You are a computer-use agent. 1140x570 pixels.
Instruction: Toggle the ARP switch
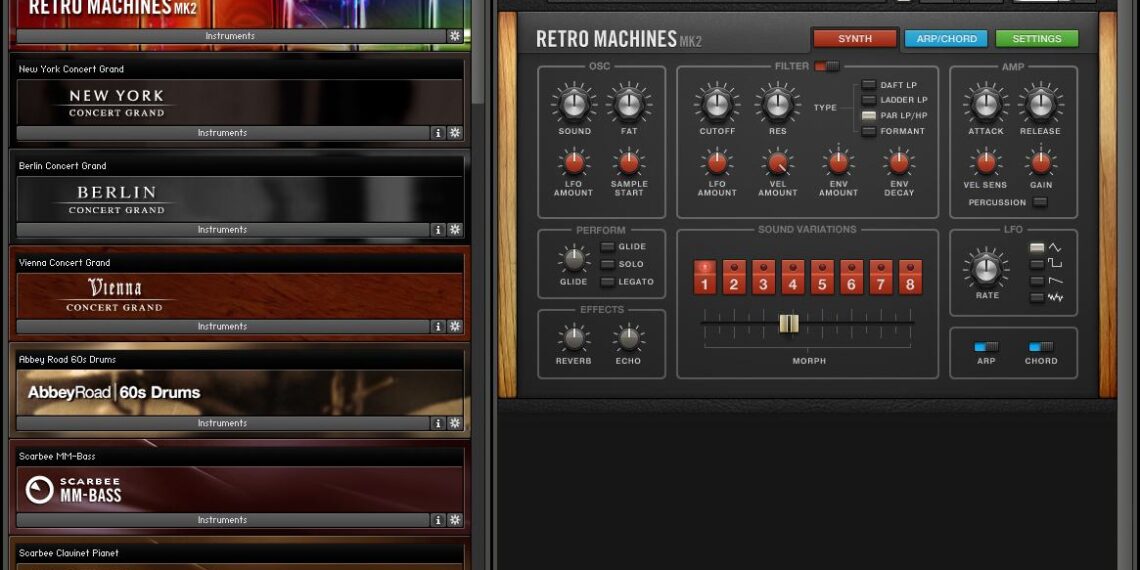coord(986,347)
